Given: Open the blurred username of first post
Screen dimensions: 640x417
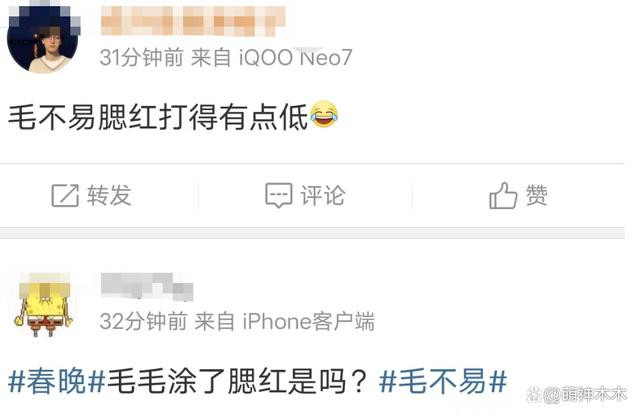Looking at the screenshot, I should [x=193, y=21].
